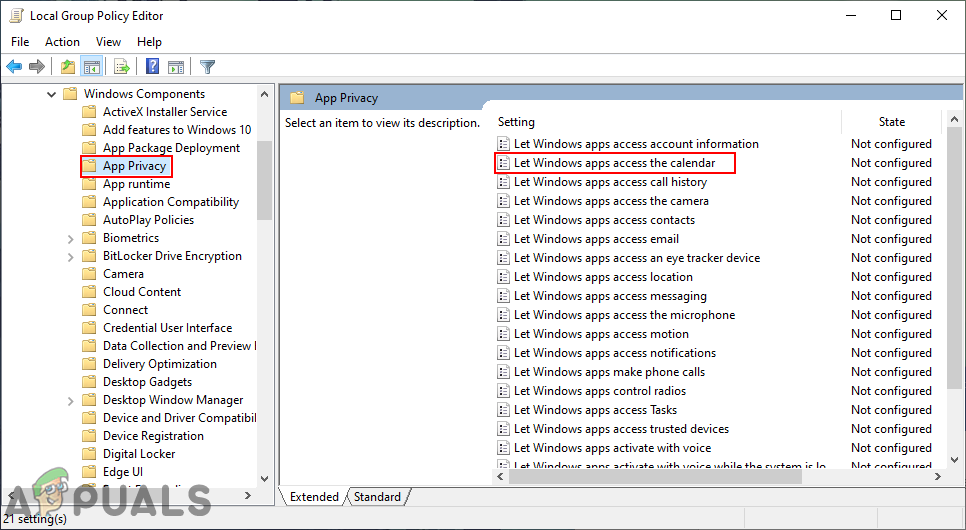Image resolution: width=966 pixels, height=530 pixels.
Task: Expand the Biometrics tree node
Action: pyautogui.click(x=70, y=238)
